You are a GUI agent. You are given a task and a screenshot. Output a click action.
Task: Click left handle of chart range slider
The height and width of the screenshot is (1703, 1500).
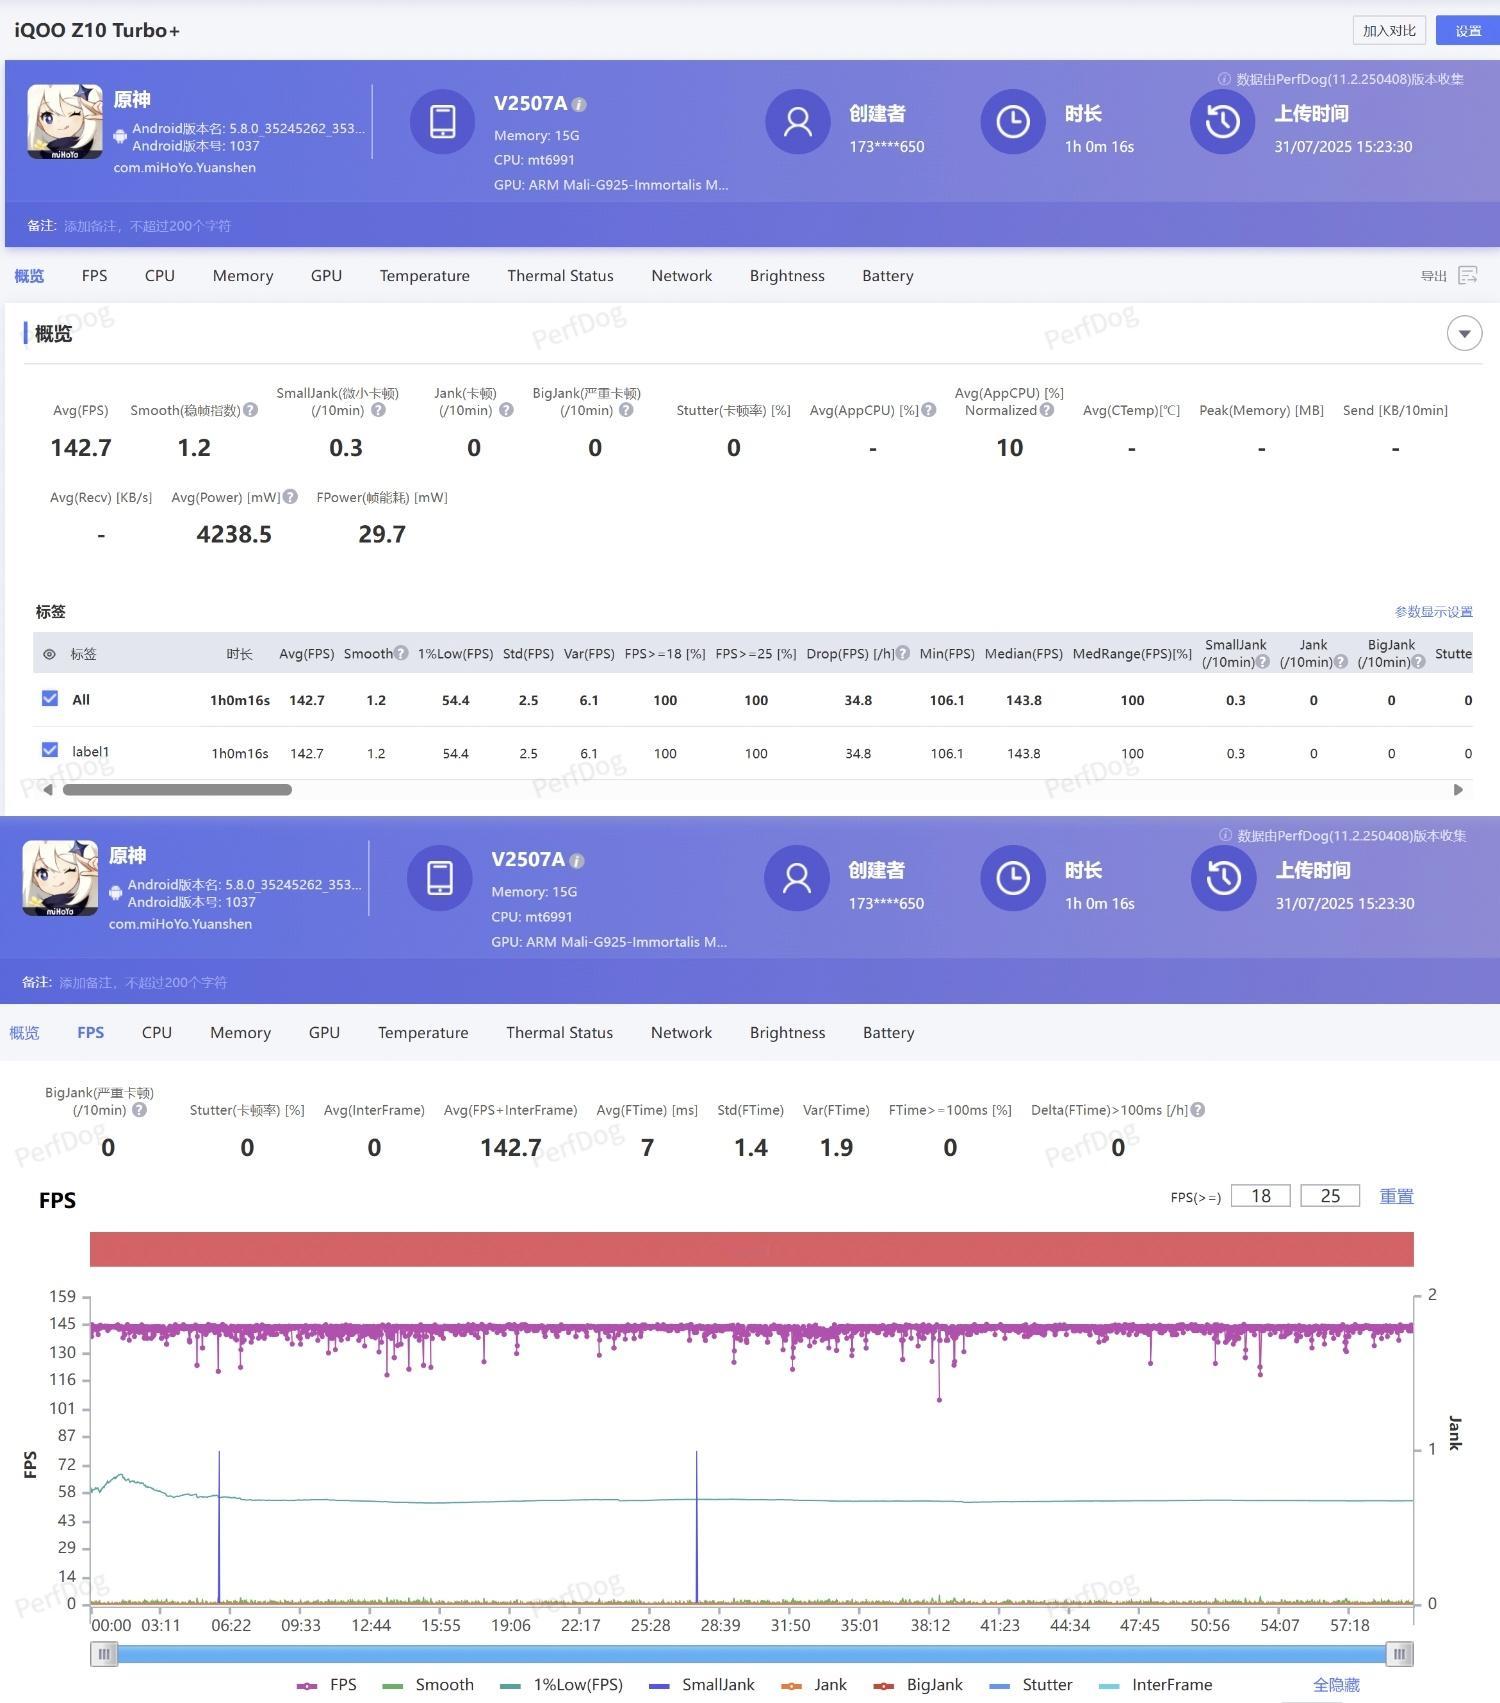click(x=104, y=1654)
